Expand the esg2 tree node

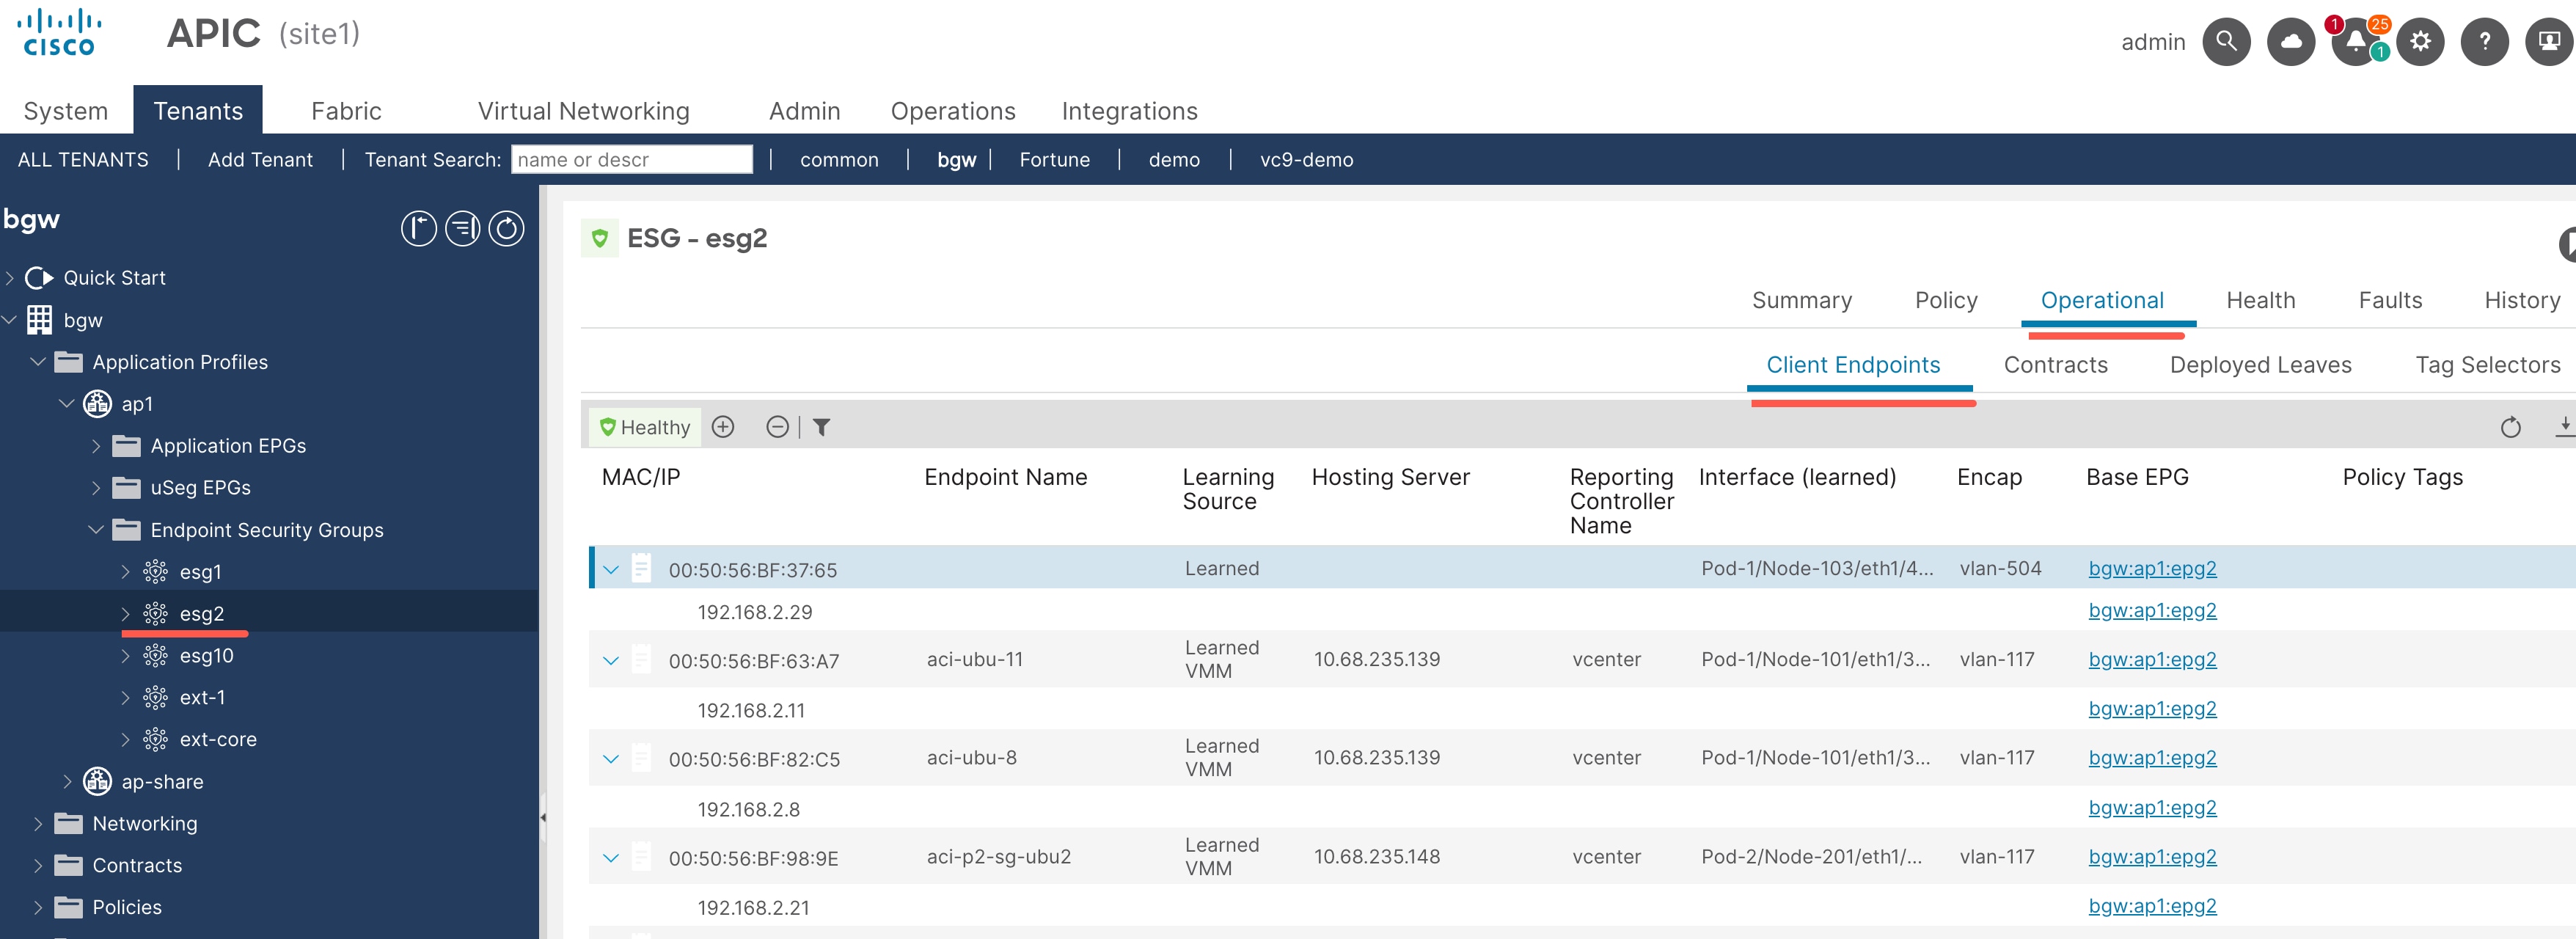point(125,614)
